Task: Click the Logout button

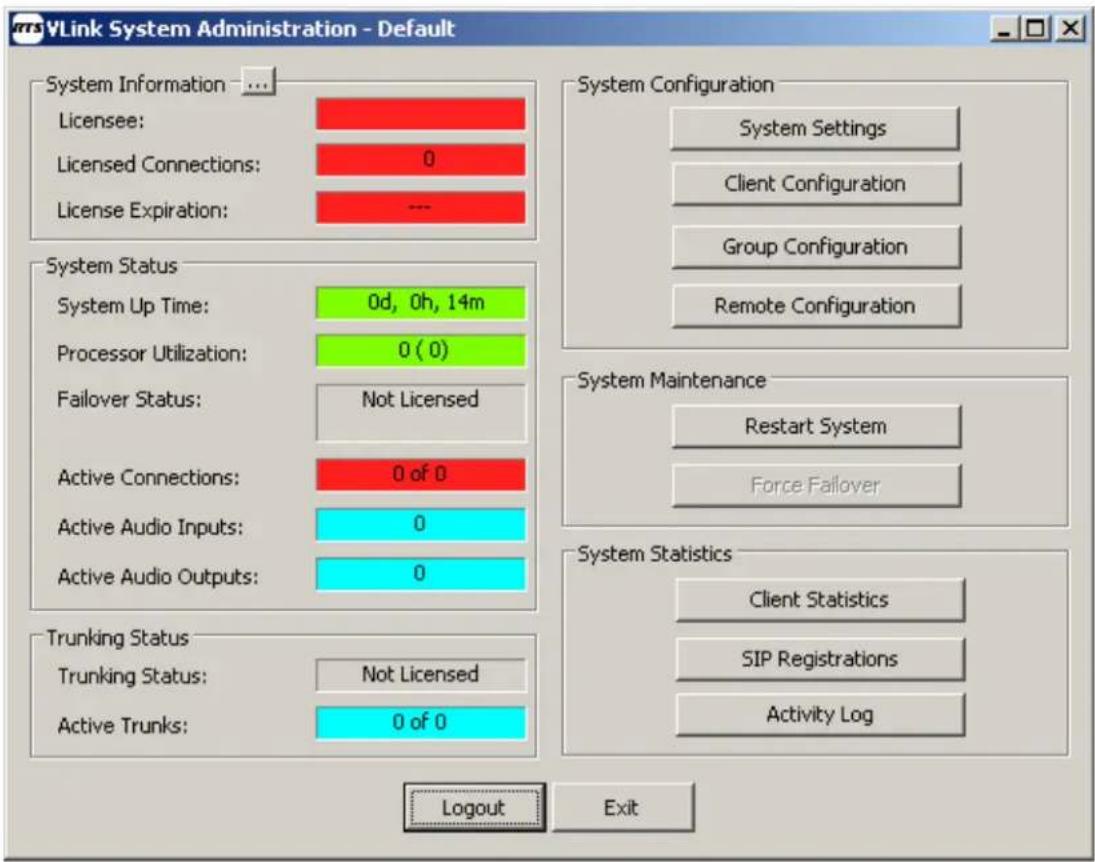Action: coord(474,808)
